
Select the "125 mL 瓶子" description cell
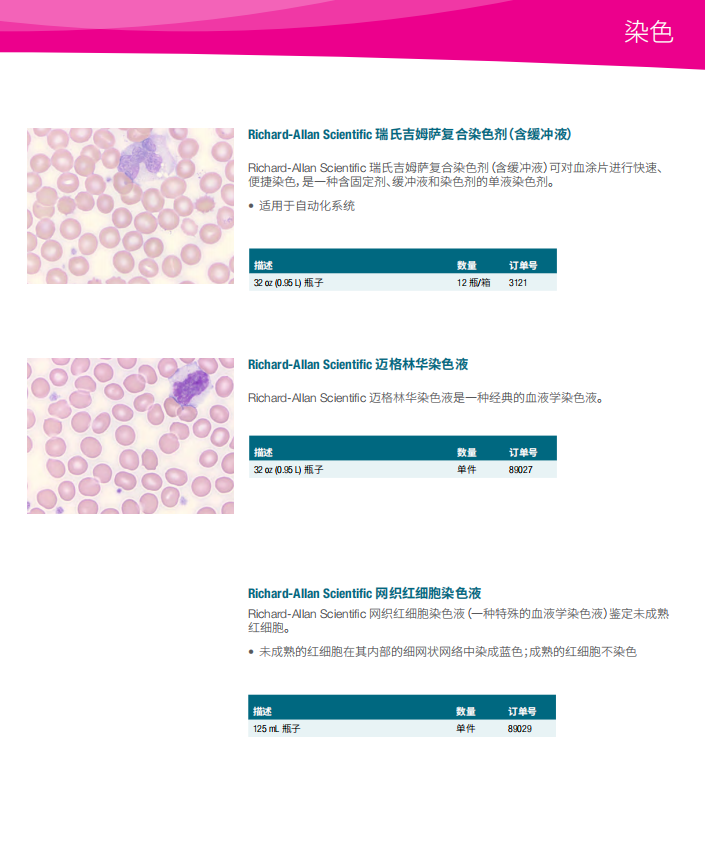[277, 729]
